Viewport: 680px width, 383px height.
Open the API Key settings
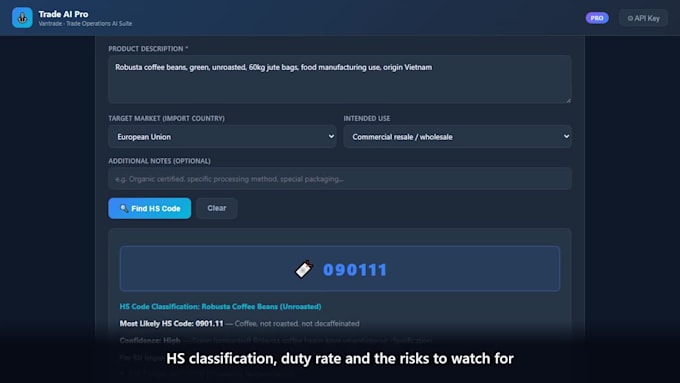pyautogui.click(x=644, y=18)
